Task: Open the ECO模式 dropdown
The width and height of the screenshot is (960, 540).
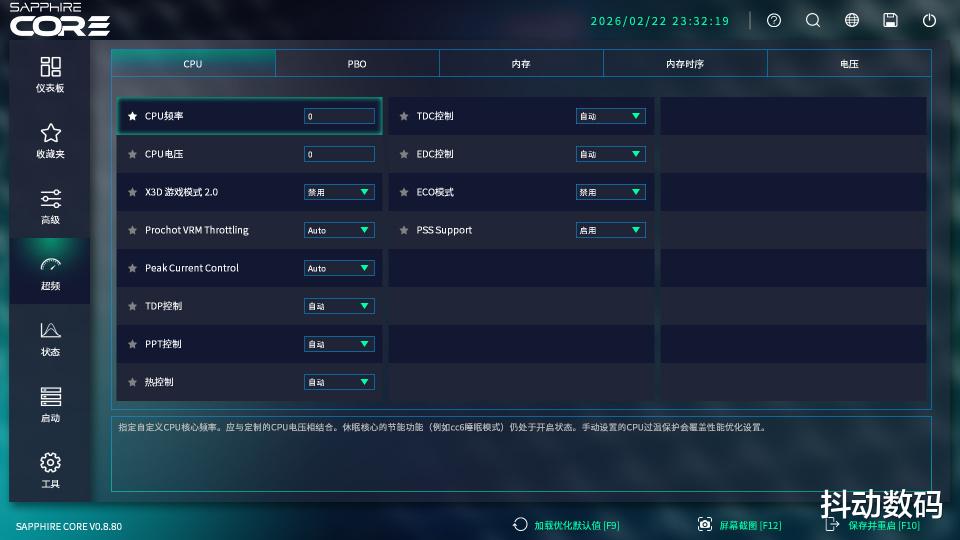Action: [611, 192]
